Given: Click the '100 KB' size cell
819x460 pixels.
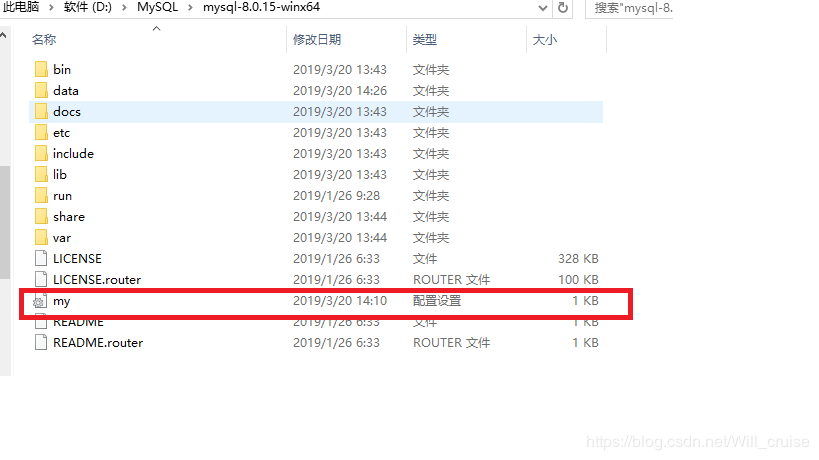Looking at the screenshot, I should point(578,279).
